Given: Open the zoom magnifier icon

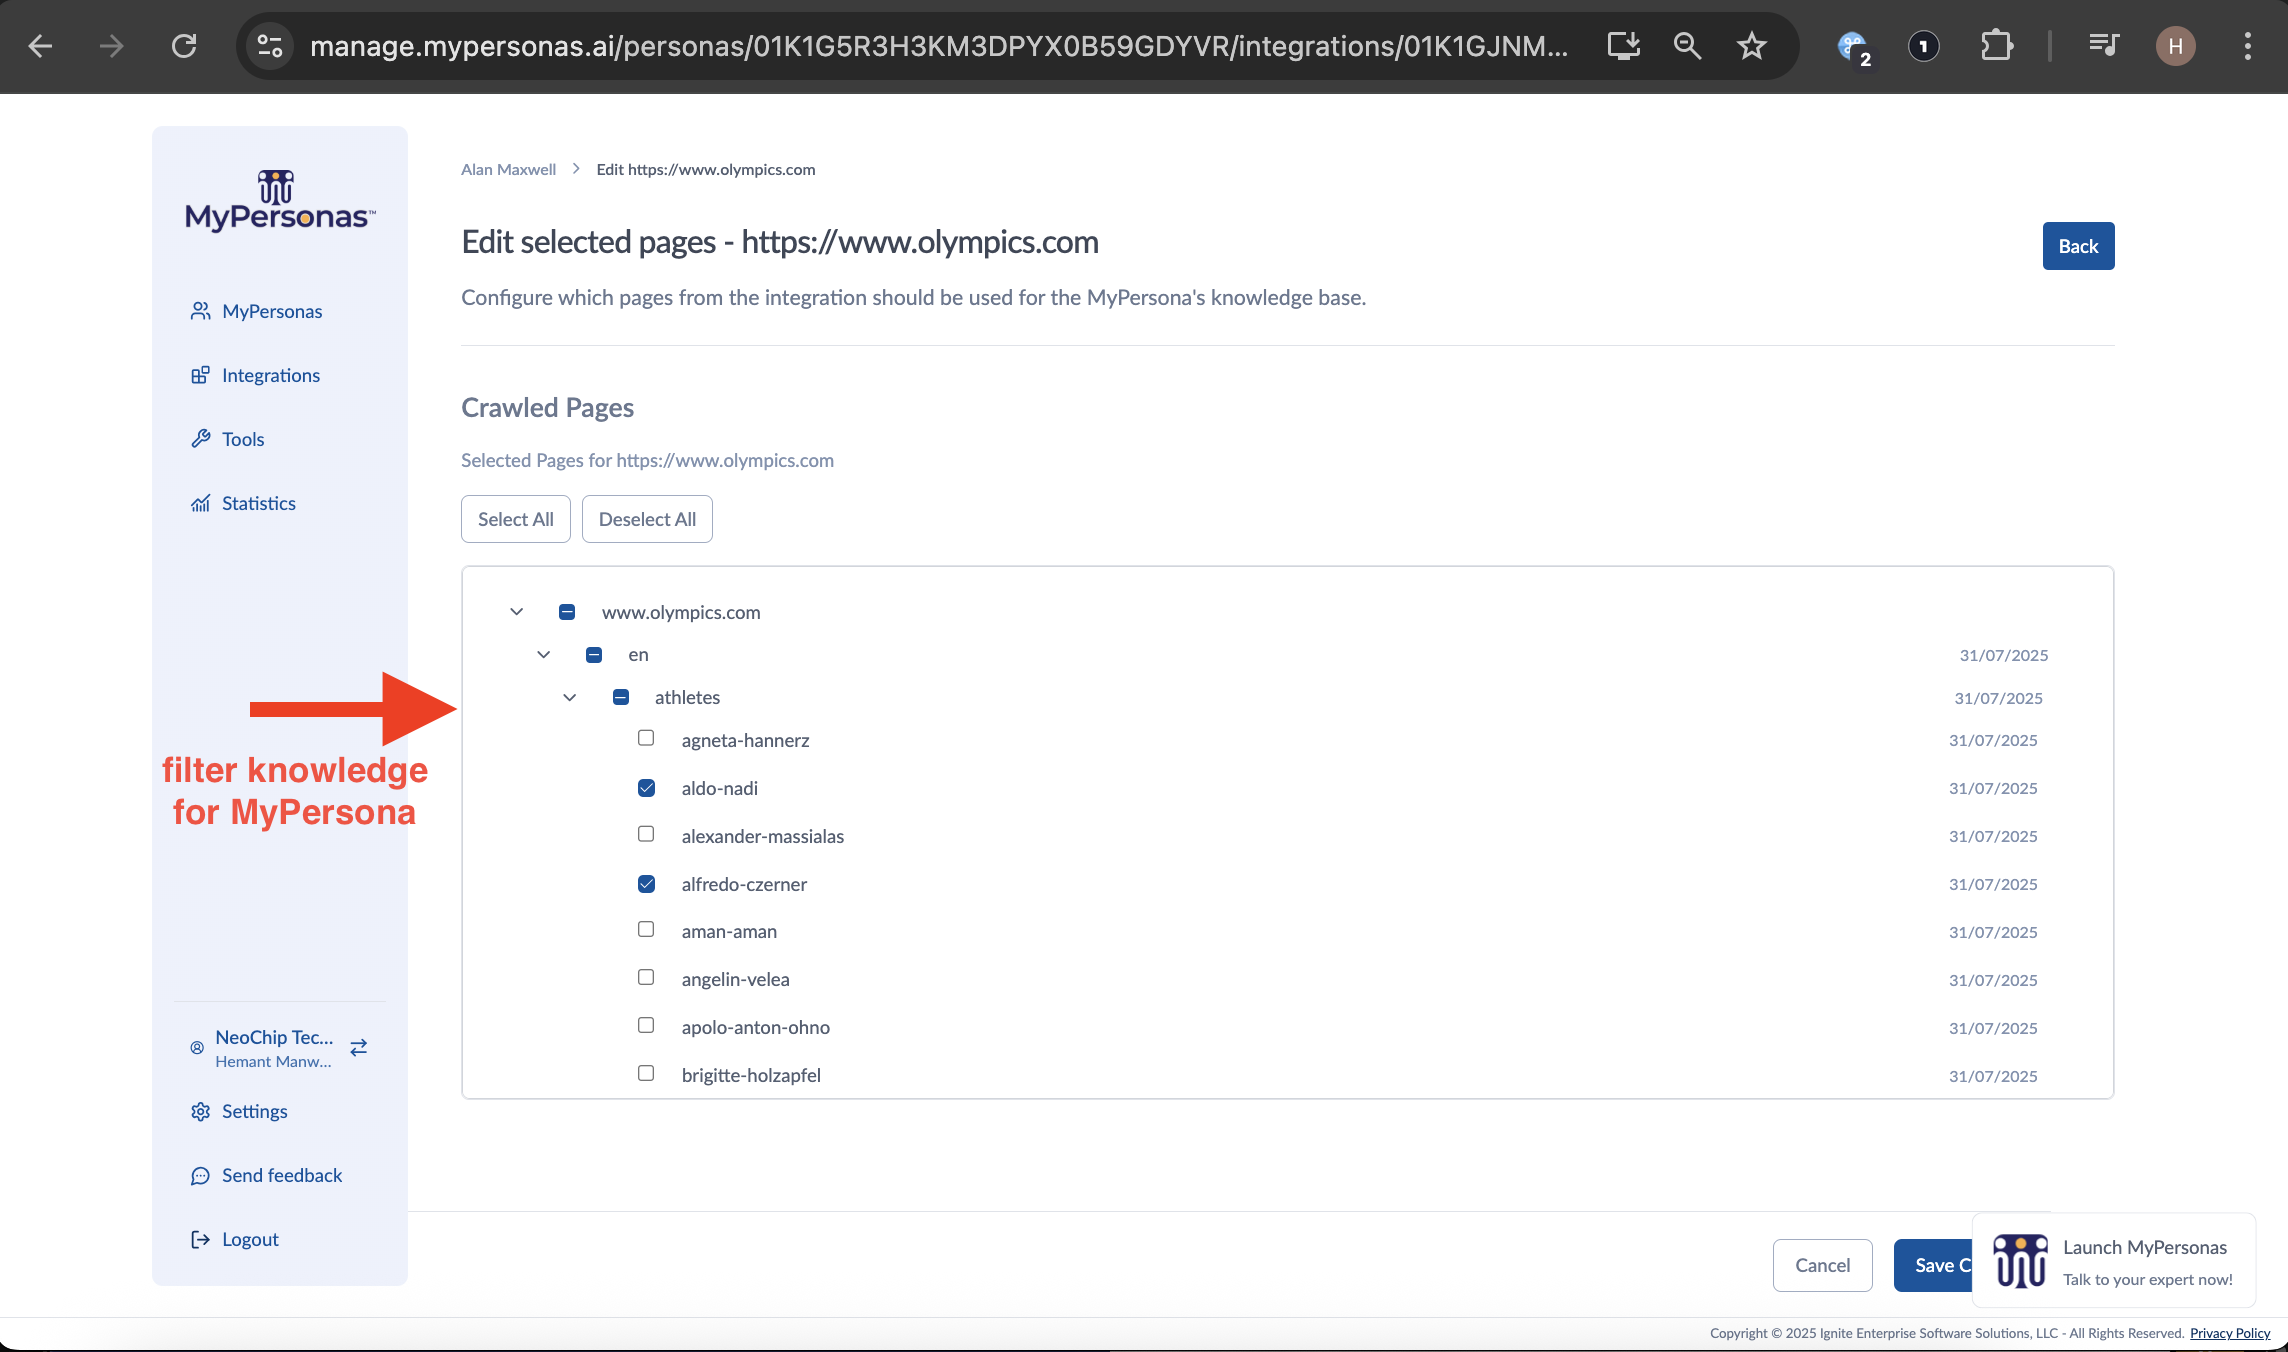Looking at the screenshot, I should click(x=1687, y=46).
